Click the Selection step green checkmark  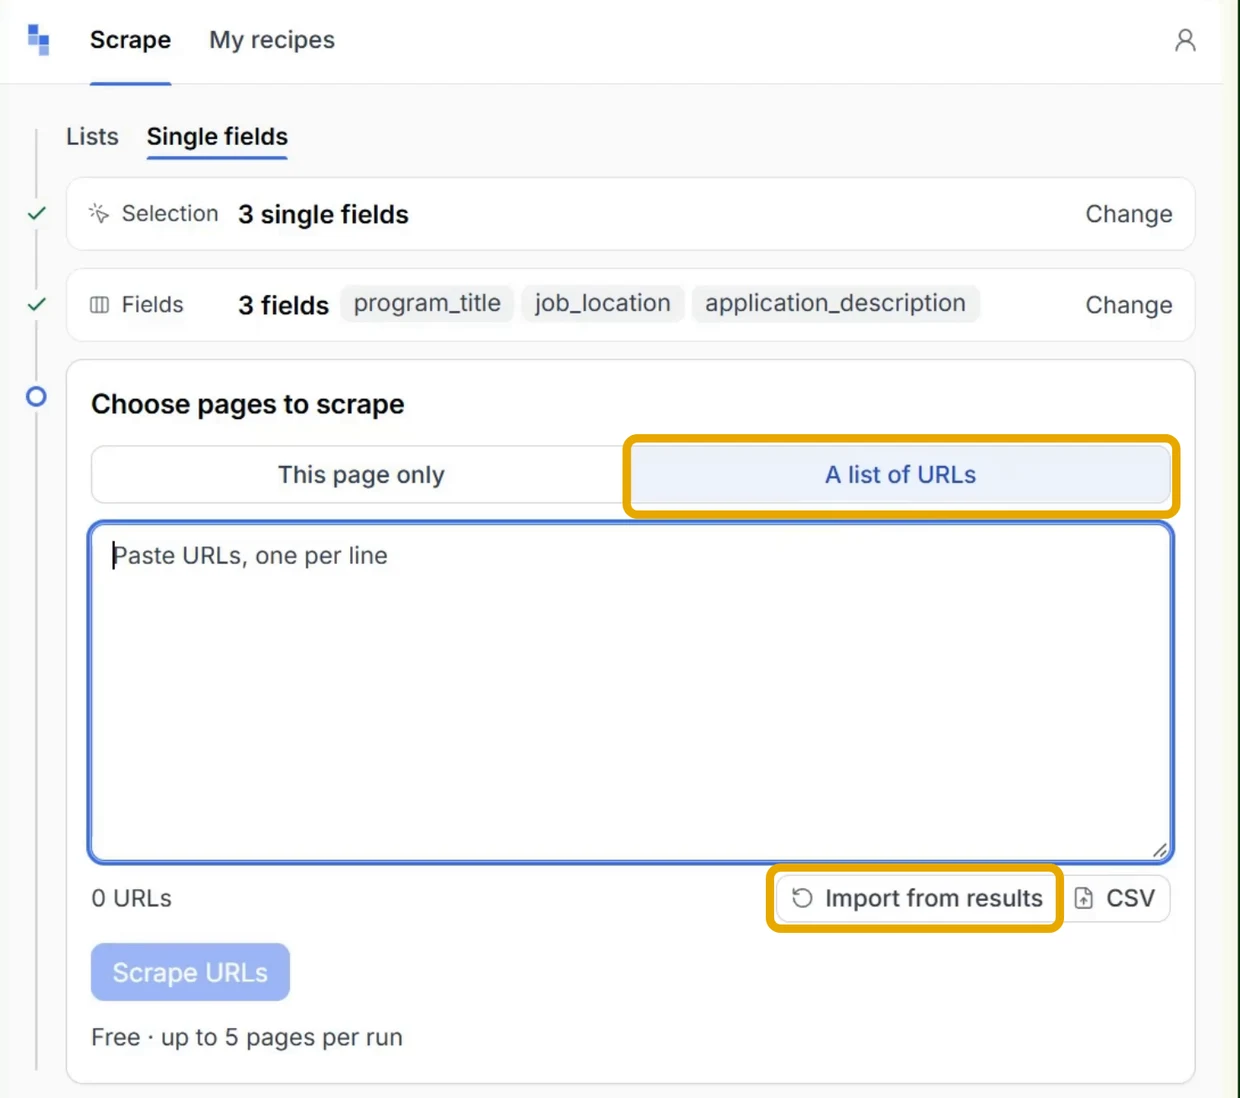(x=37, y=213)
